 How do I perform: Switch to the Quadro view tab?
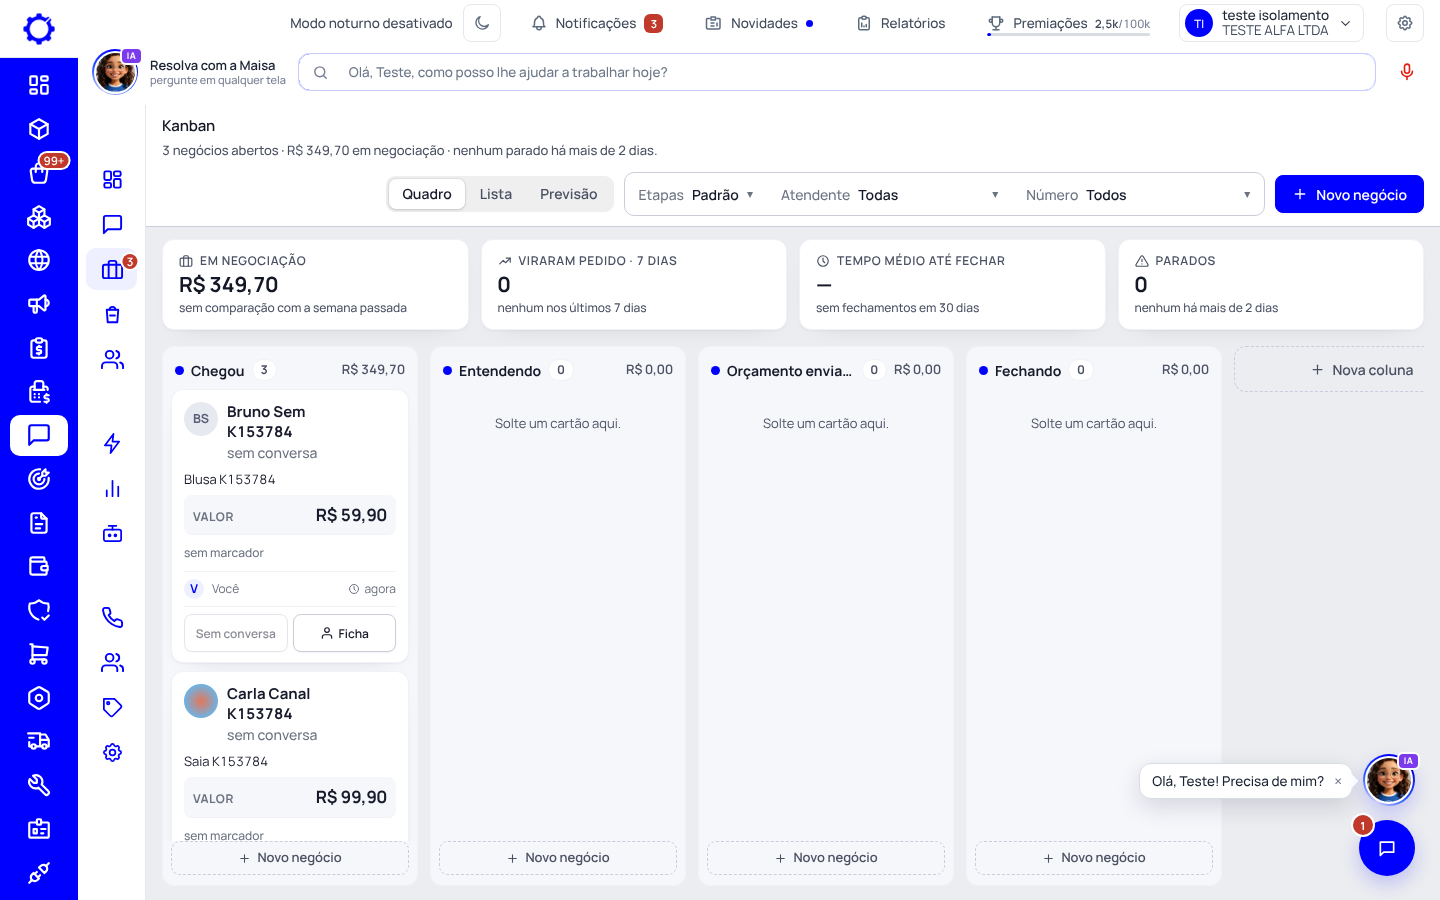pyautogui.click(x=427, y=194)
